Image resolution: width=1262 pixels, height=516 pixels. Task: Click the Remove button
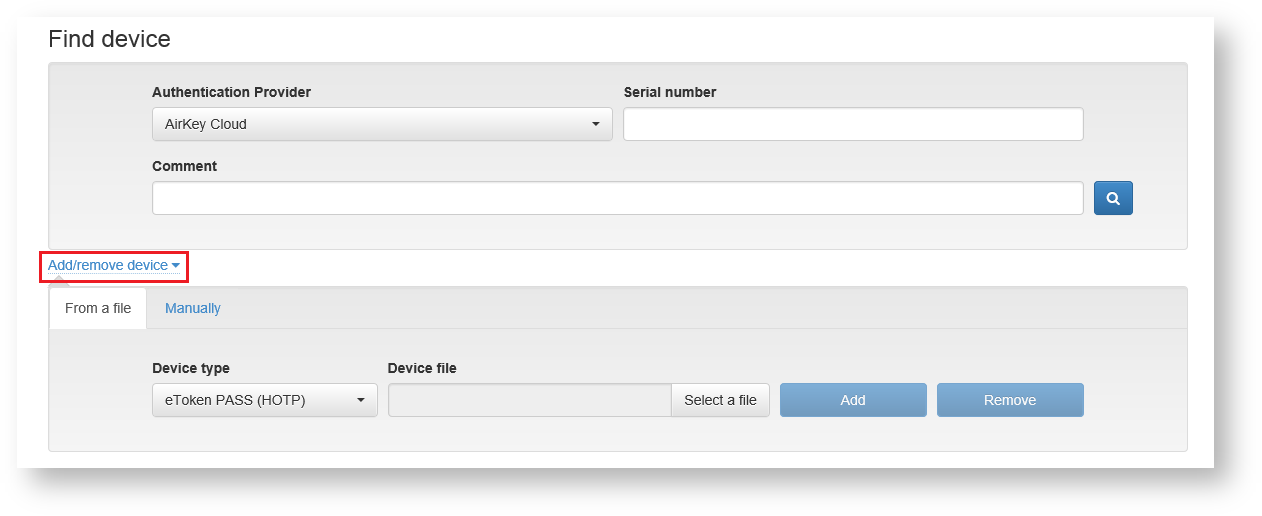1010,400
